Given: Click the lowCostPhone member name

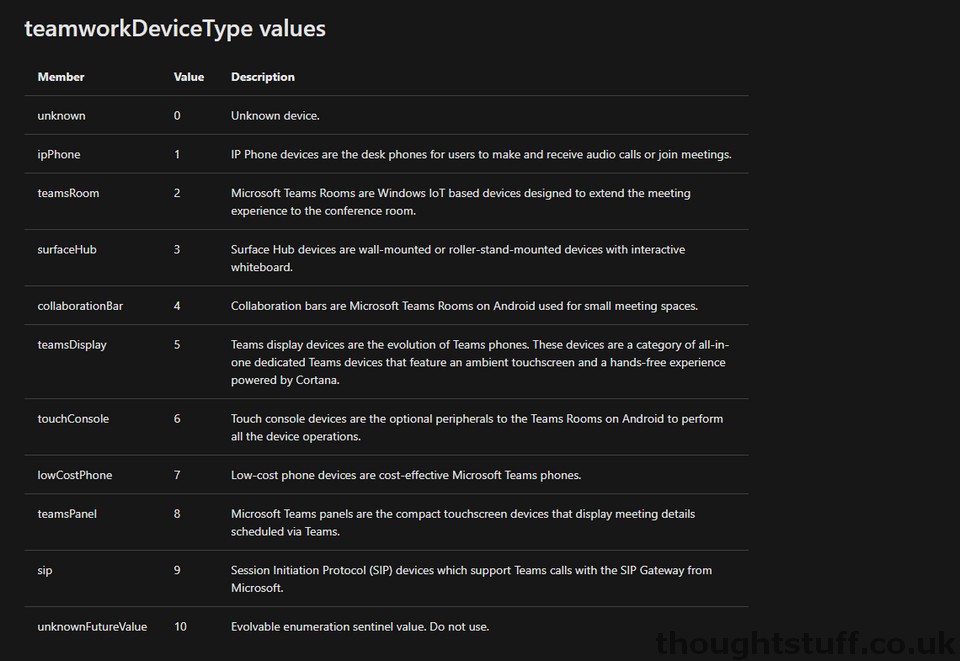Looking at the screenshot, I should [75, 475].
